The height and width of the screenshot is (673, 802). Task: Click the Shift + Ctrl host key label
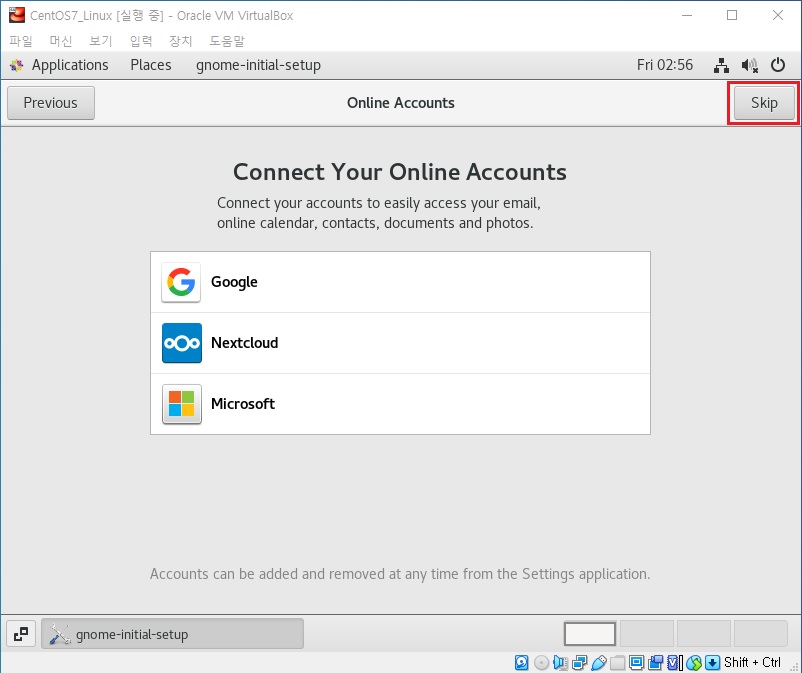tap(752, 663)
